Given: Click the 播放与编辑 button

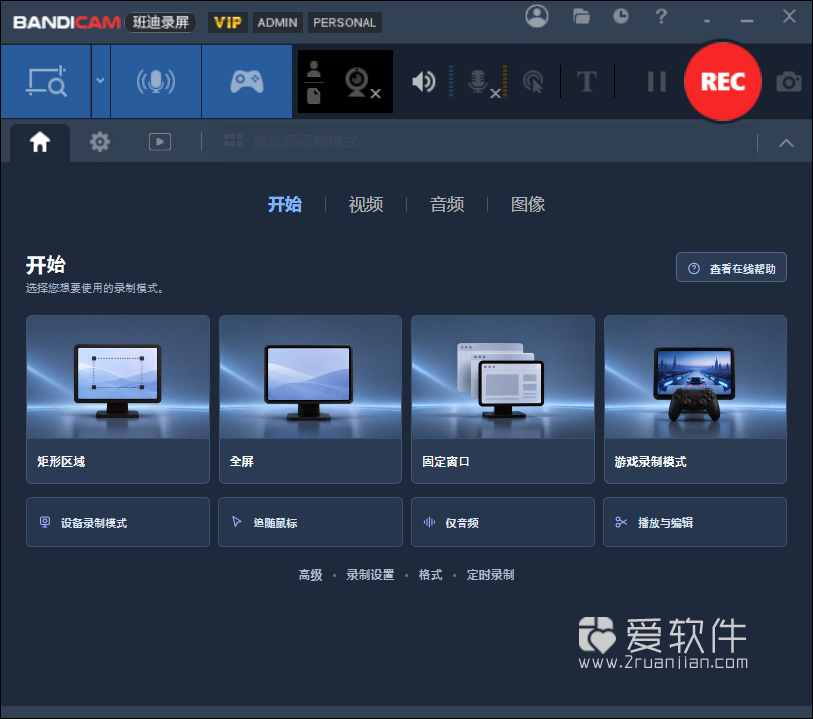Looking at the screenshot, I should 695,522.
